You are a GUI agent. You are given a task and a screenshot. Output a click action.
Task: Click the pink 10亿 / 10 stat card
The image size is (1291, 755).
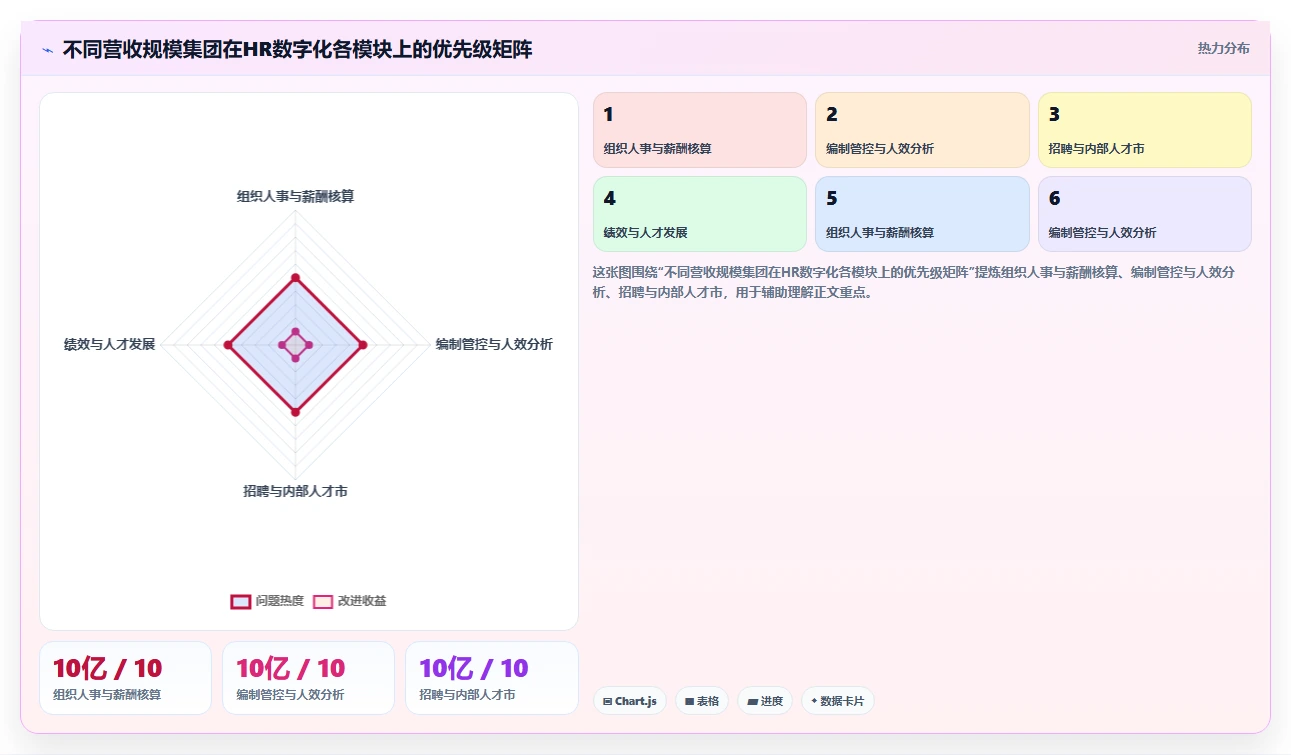[x=308, y=678]
